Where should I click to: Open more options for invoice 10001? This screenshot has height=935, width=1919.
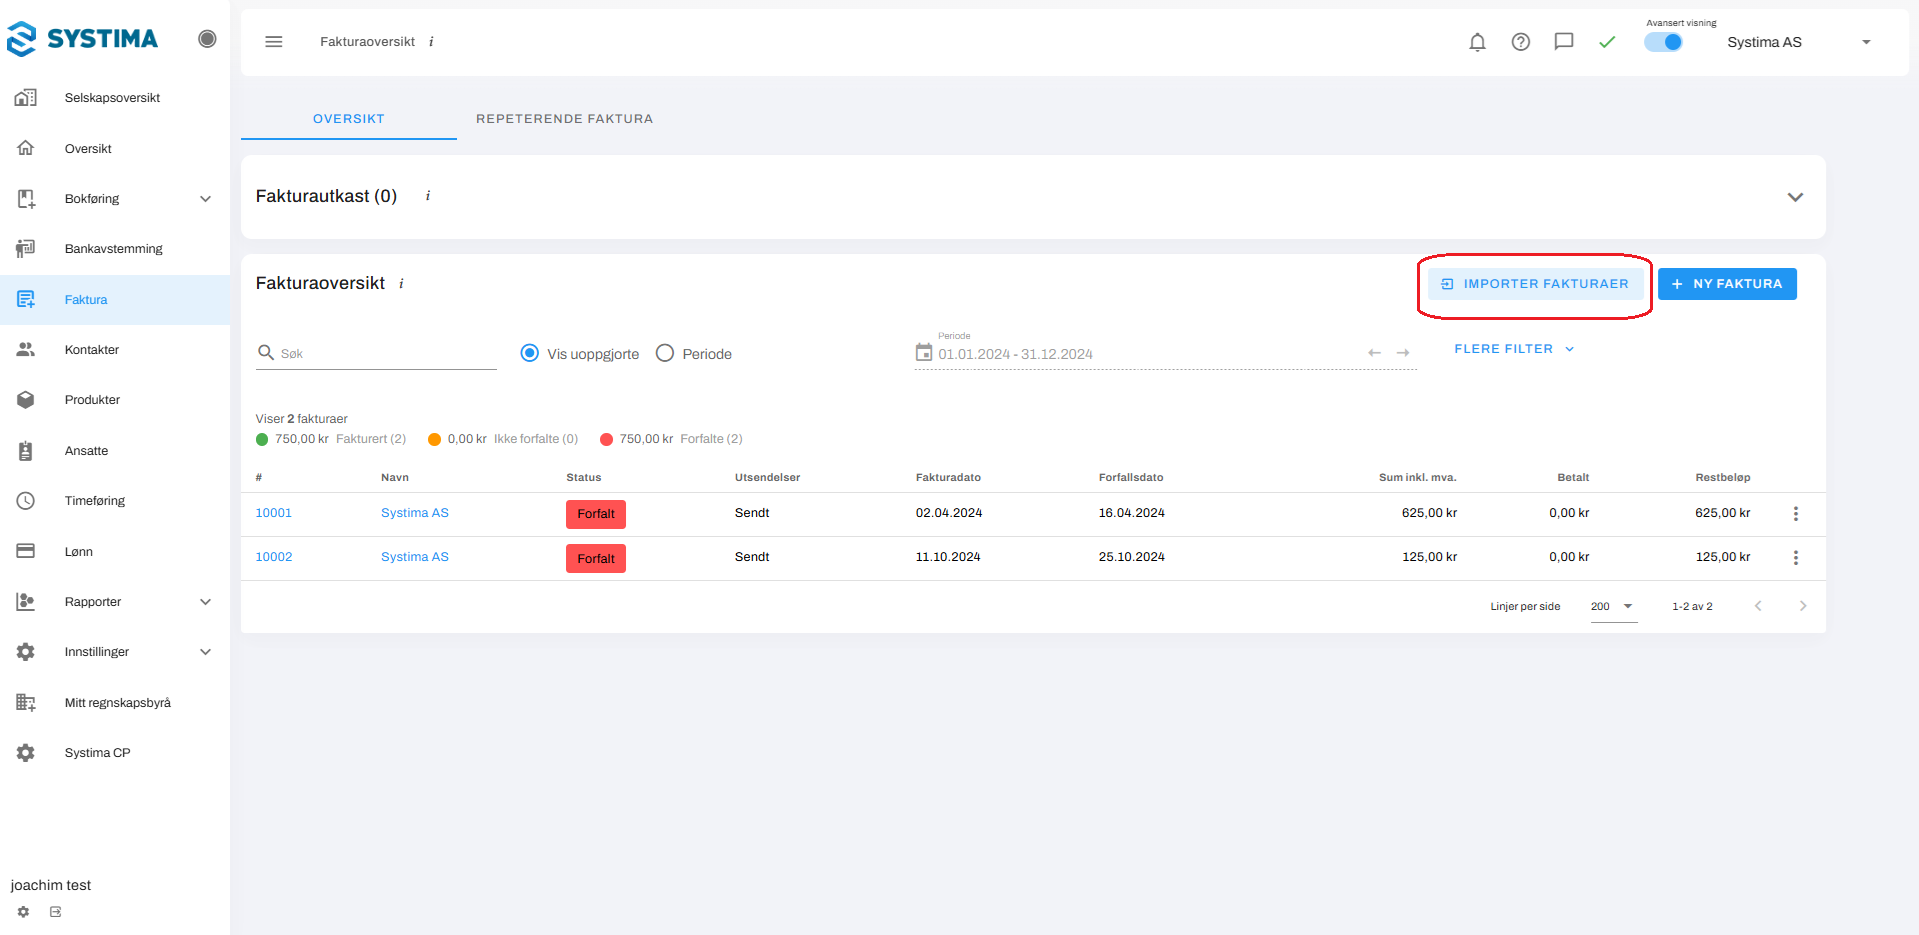pos(1796,514)
